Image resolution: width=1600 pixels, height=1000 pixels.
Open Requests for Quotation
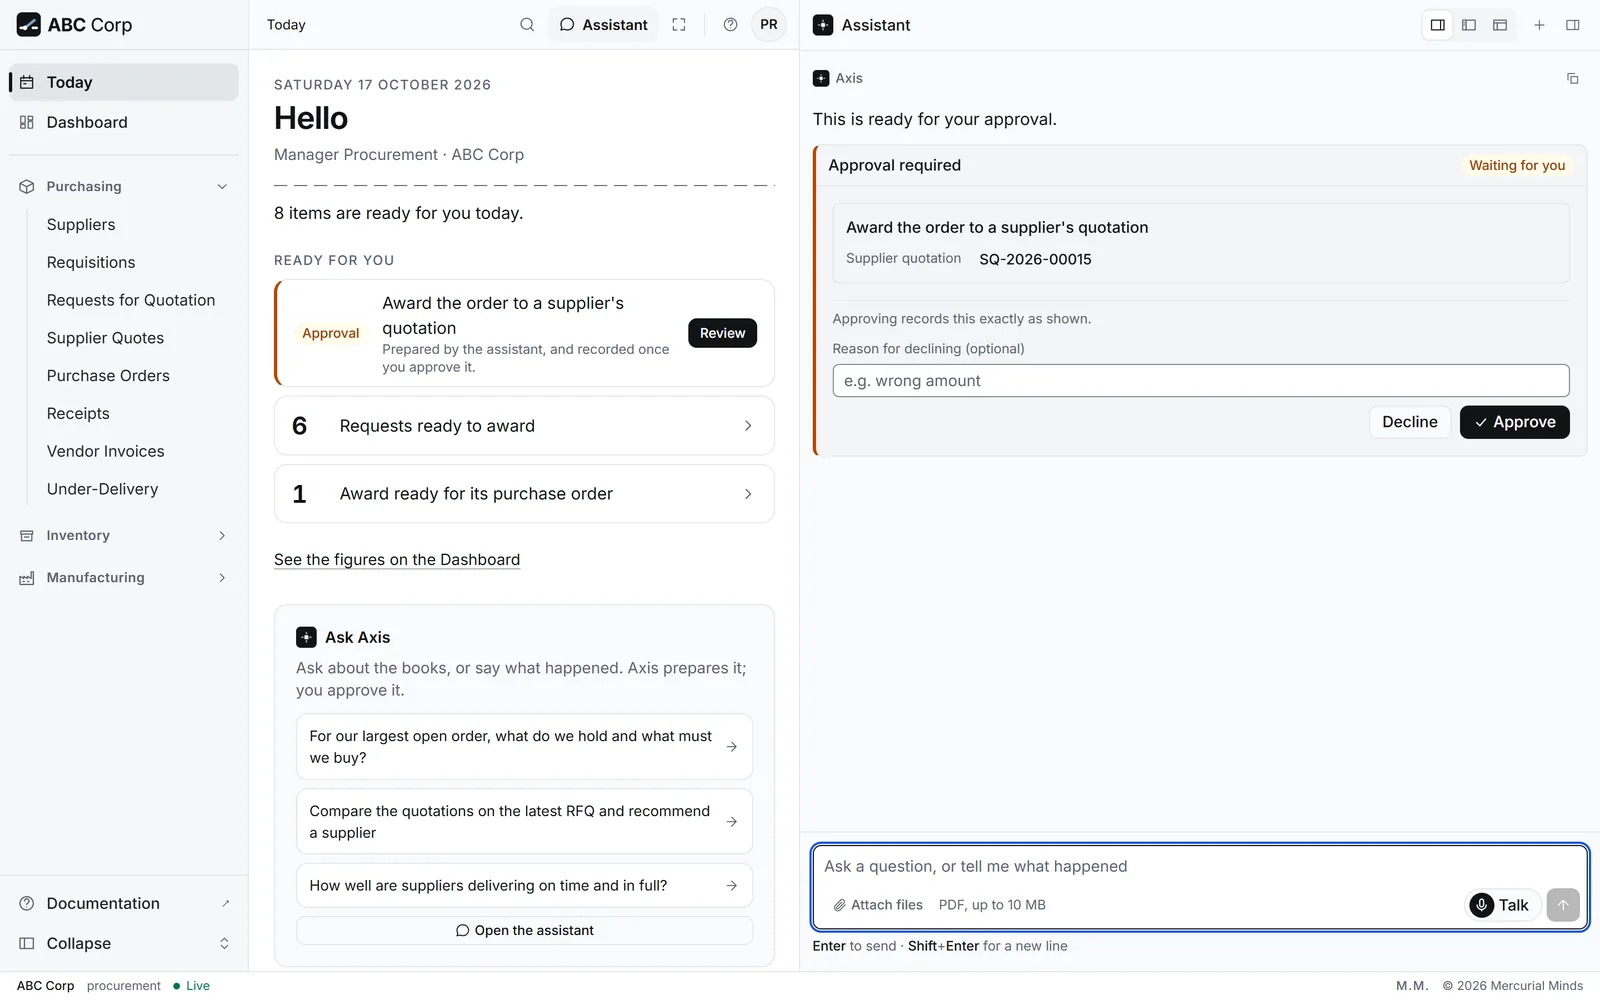pos(131,300)
